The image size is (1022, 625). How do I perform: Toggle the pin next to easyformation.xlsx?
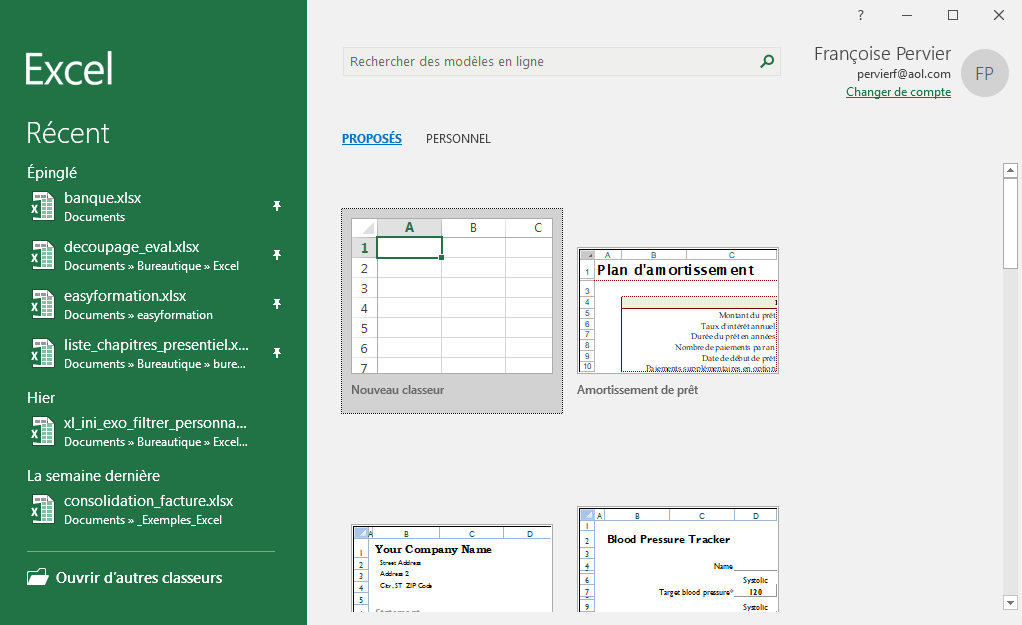point(277,304)
